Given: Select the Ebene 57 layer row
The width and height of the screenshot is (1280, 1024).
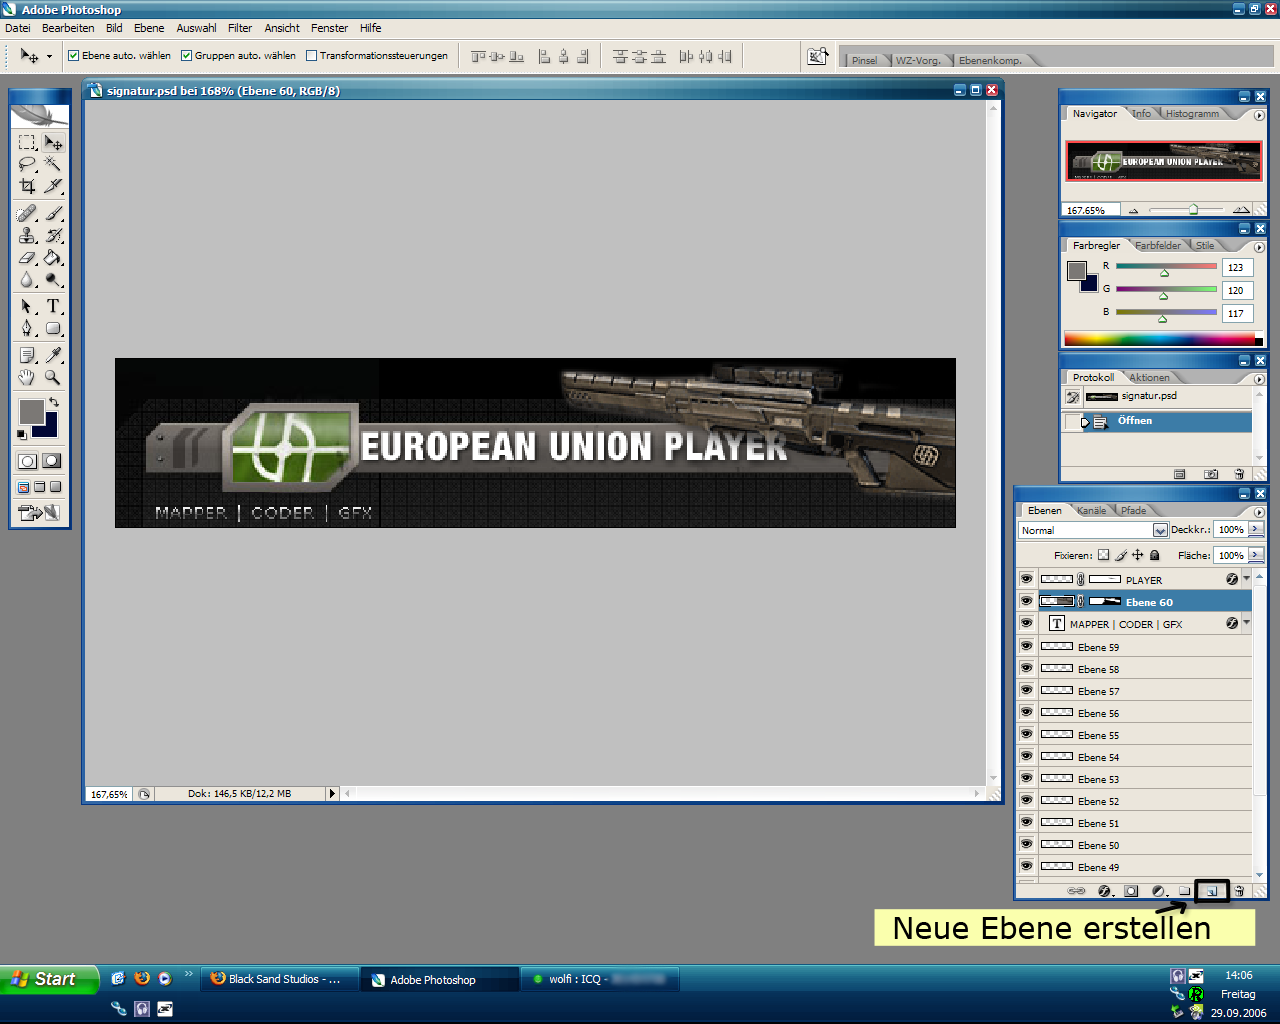Looking at the screenshot, I should coord(1134,691).
